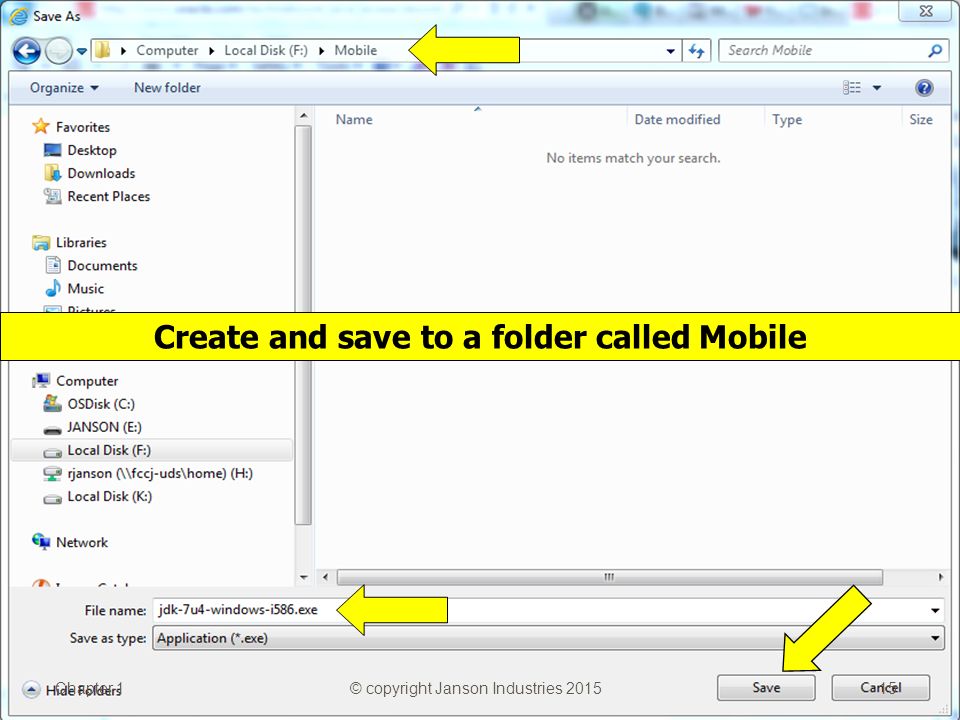Screen dimensions: 960x720
Task: Open Recent Places under Favorites
Action: pyautogui.click(x=108, y=197)
